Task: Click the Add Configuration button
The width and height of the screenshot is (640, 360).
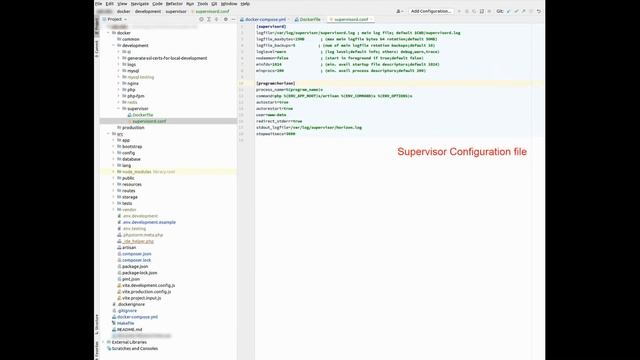Action: [x=431, y=11]
